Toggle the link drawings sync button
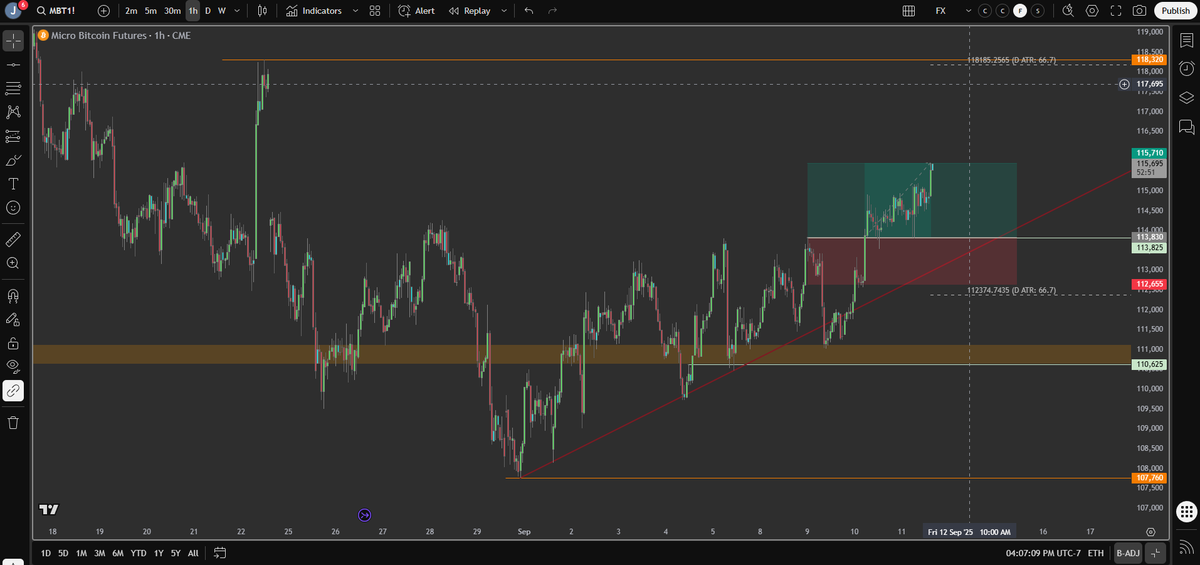 pos(13,390)
